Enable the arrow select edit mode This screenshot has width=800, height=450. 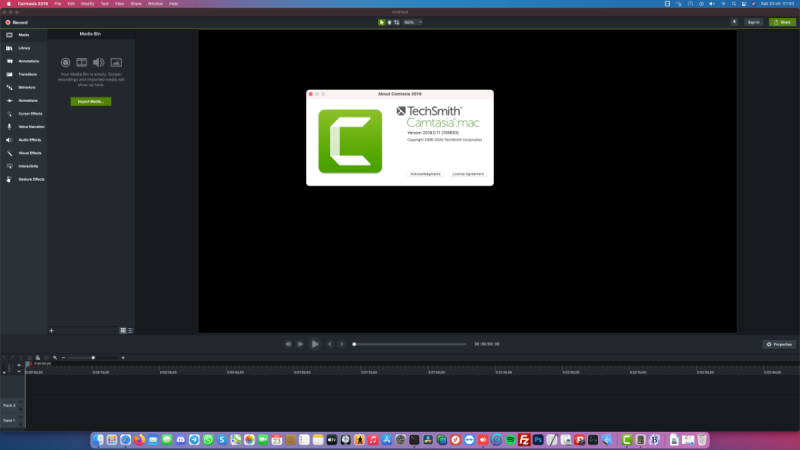(x=381, y=21)
